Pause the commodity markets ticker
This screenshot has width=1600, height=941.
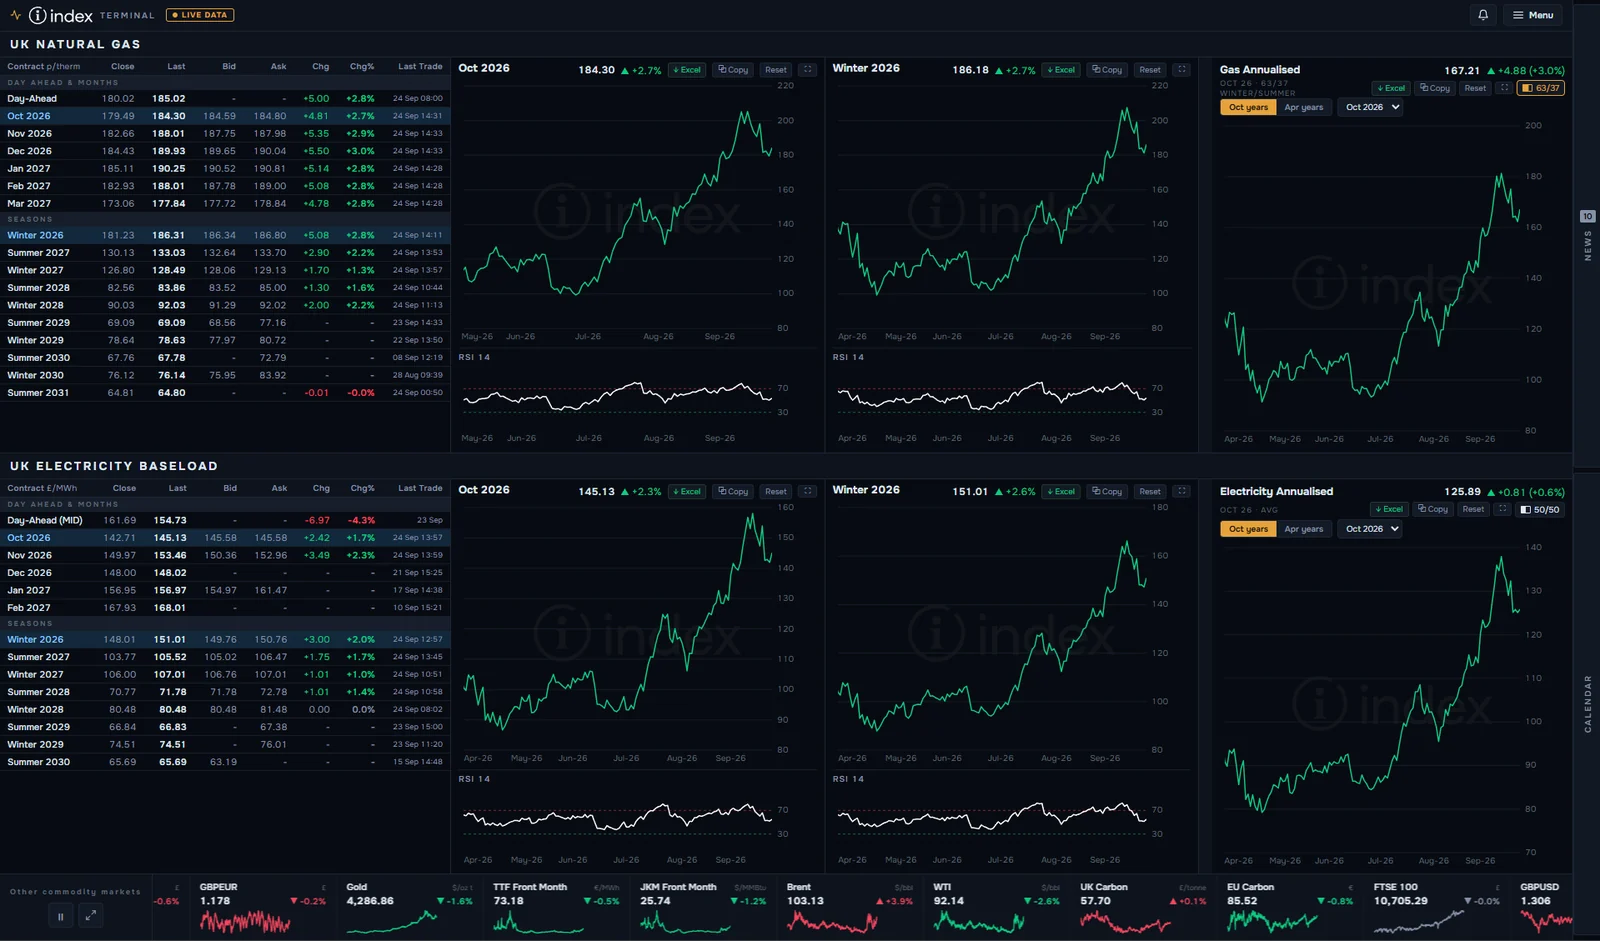pos(60,915)
